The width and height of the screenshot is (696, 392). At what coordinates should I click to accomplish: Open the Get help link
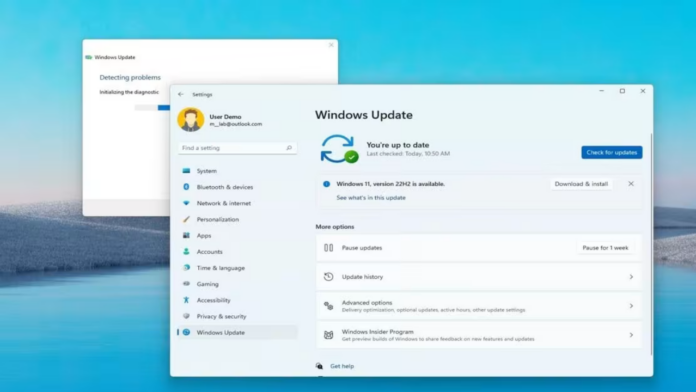coord(342,366)
